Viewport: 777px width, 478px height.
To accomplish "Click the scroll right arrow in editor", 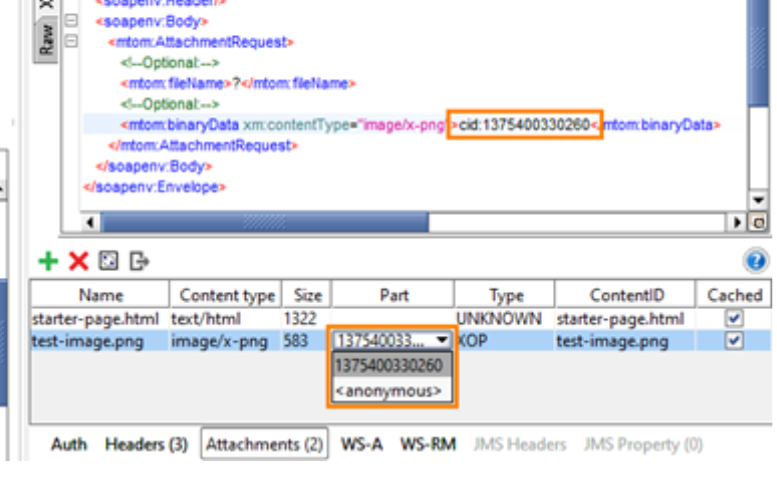I will 738,223.
